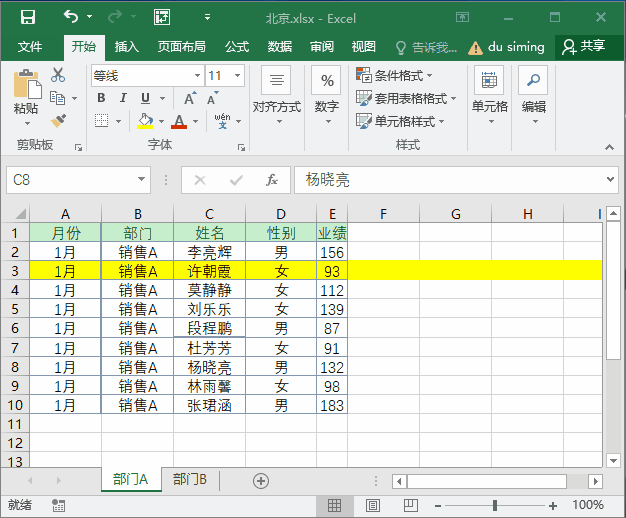626x518 pixels.
Task: Open the font name dropdown 等线
Action: point(197,75)
